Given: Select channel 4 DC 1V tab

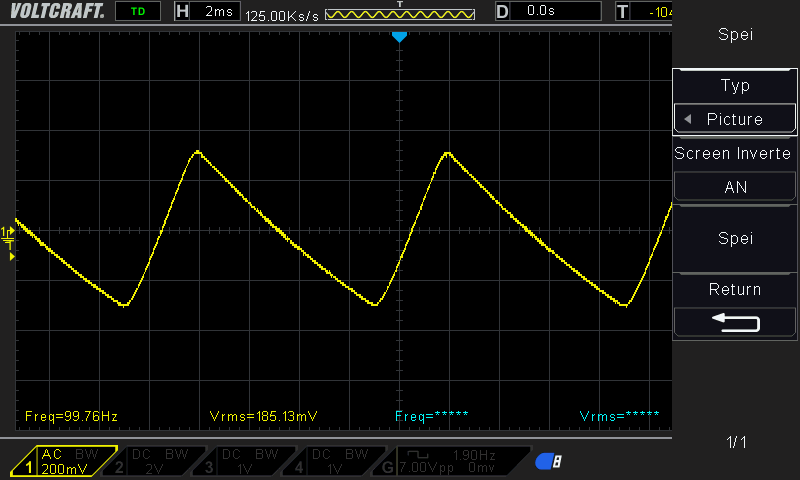Looking at the screenshot, I should point(335,461).
